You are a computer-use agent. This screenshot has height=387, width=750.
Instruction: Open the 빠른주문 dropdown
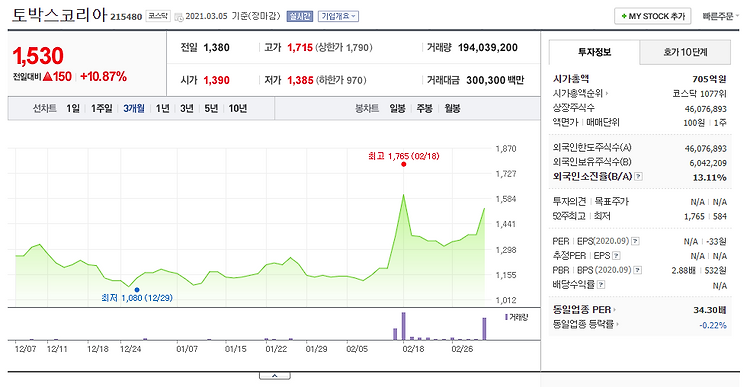(x=720, y=16)
